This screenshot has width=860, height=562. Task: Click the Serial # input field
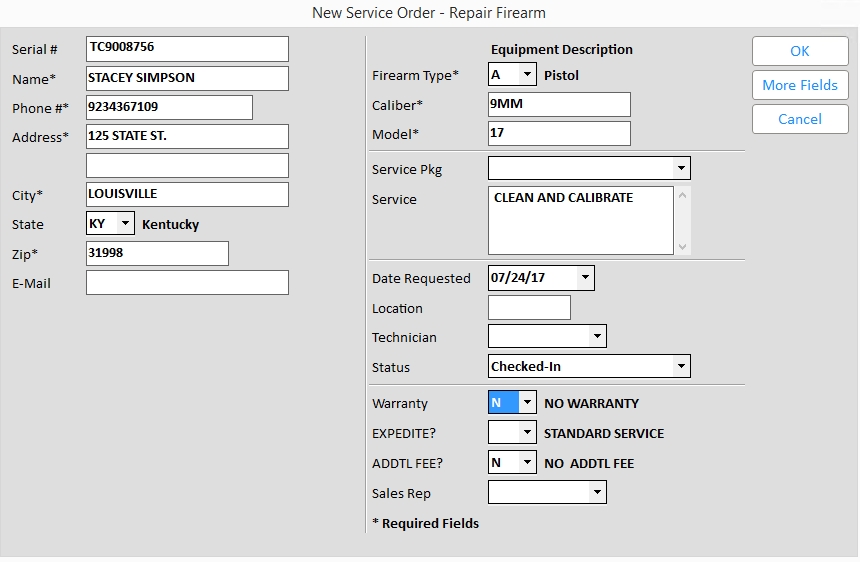(x=187, y=48)
